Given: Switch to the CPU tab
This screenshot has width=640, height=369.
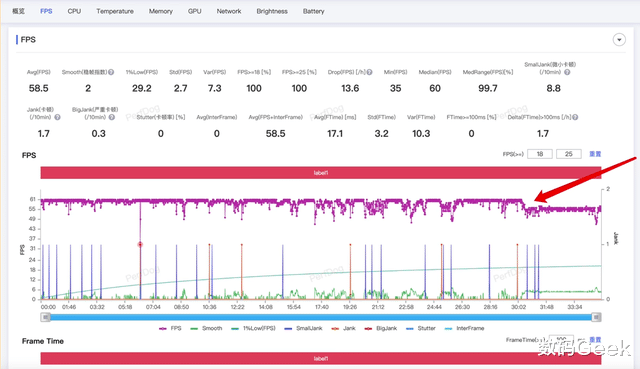Looking at the screenshot, I should pos(74,11).
